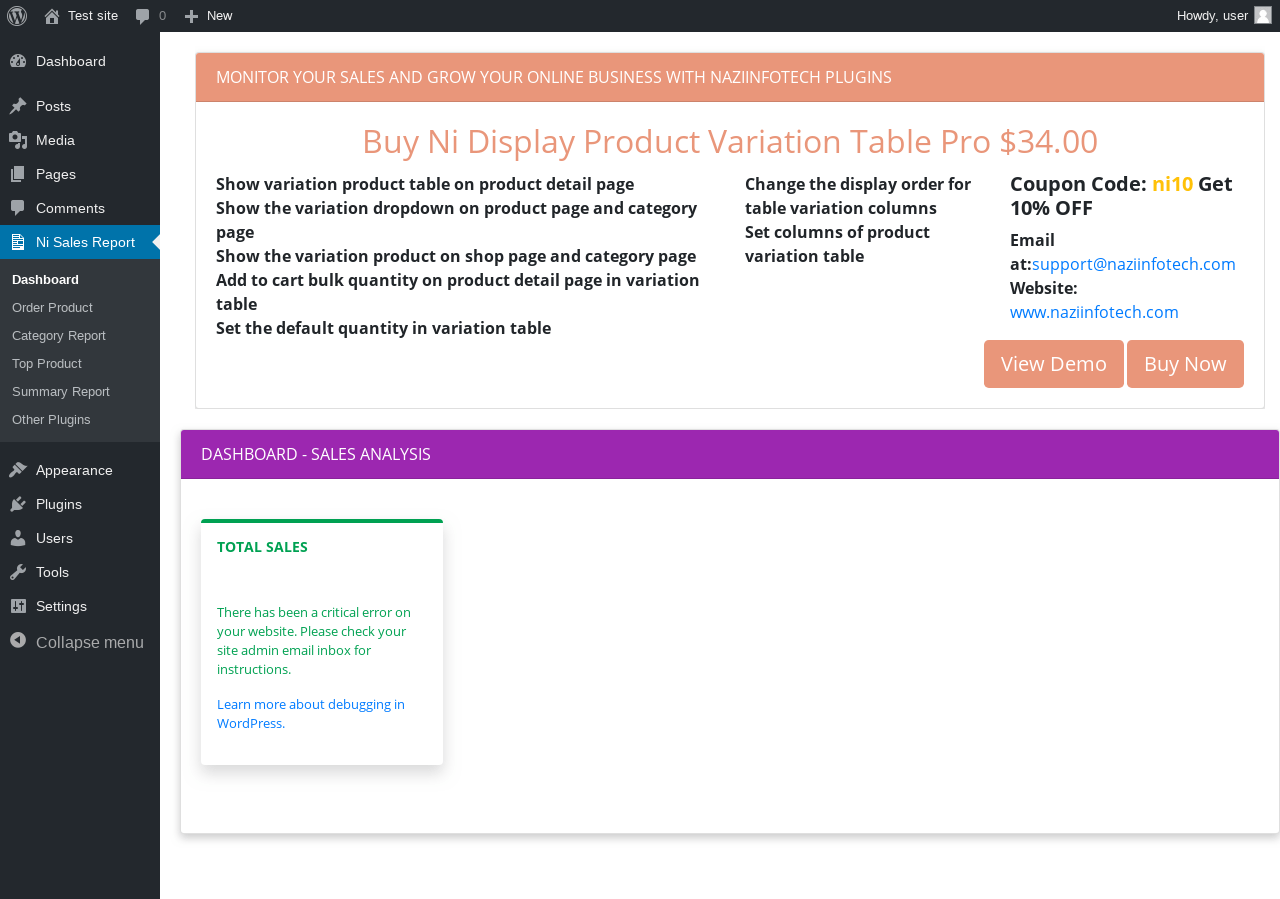Screen dimensions: 1280x899
Task: Go to Posts in the sidebar
Action: tap(80, 106)
